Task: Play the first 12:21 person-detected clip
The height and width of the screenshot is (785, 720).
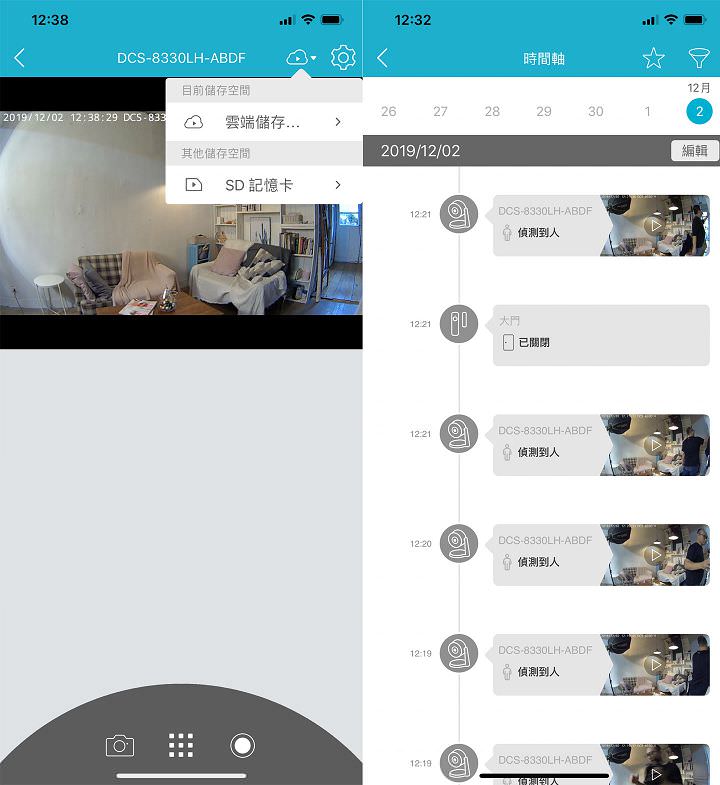Action: [x=655, y=225]
